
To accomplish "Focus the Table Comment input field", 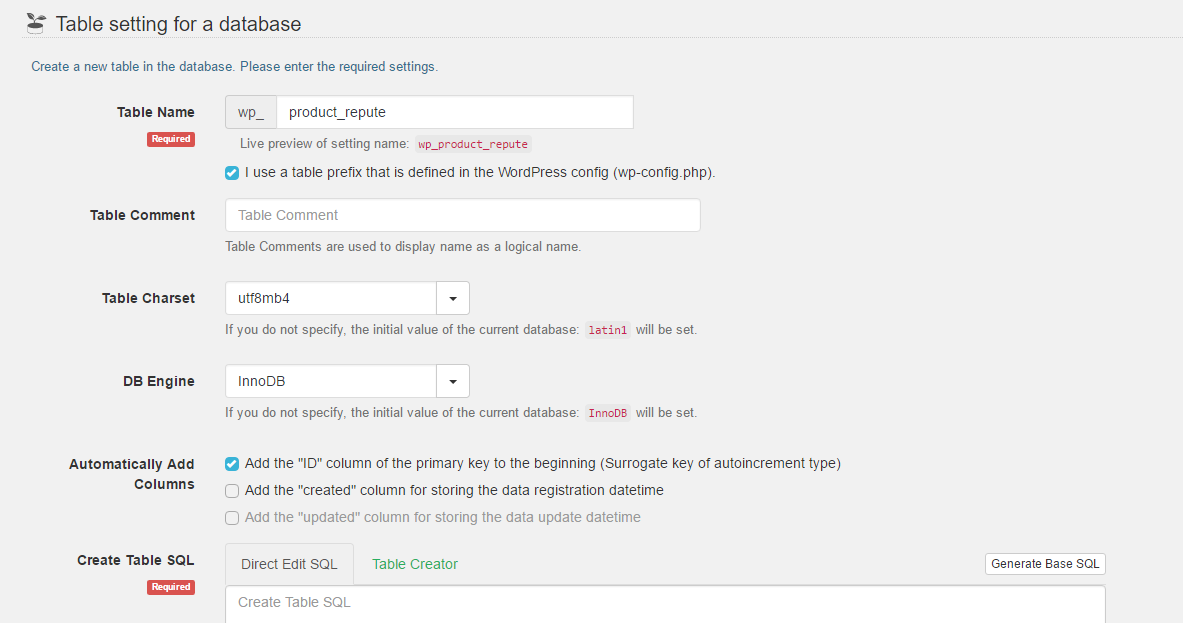I will (462, 215).
